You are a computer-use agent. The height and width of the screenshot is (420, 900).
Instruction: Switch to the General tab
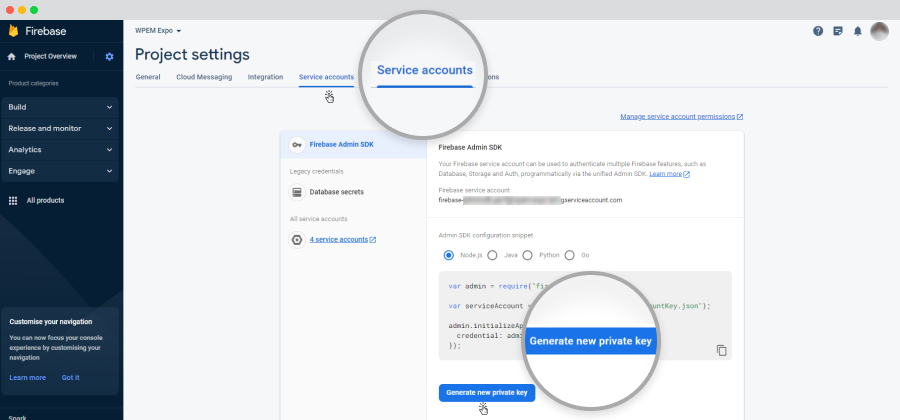[x=148, y=77]
